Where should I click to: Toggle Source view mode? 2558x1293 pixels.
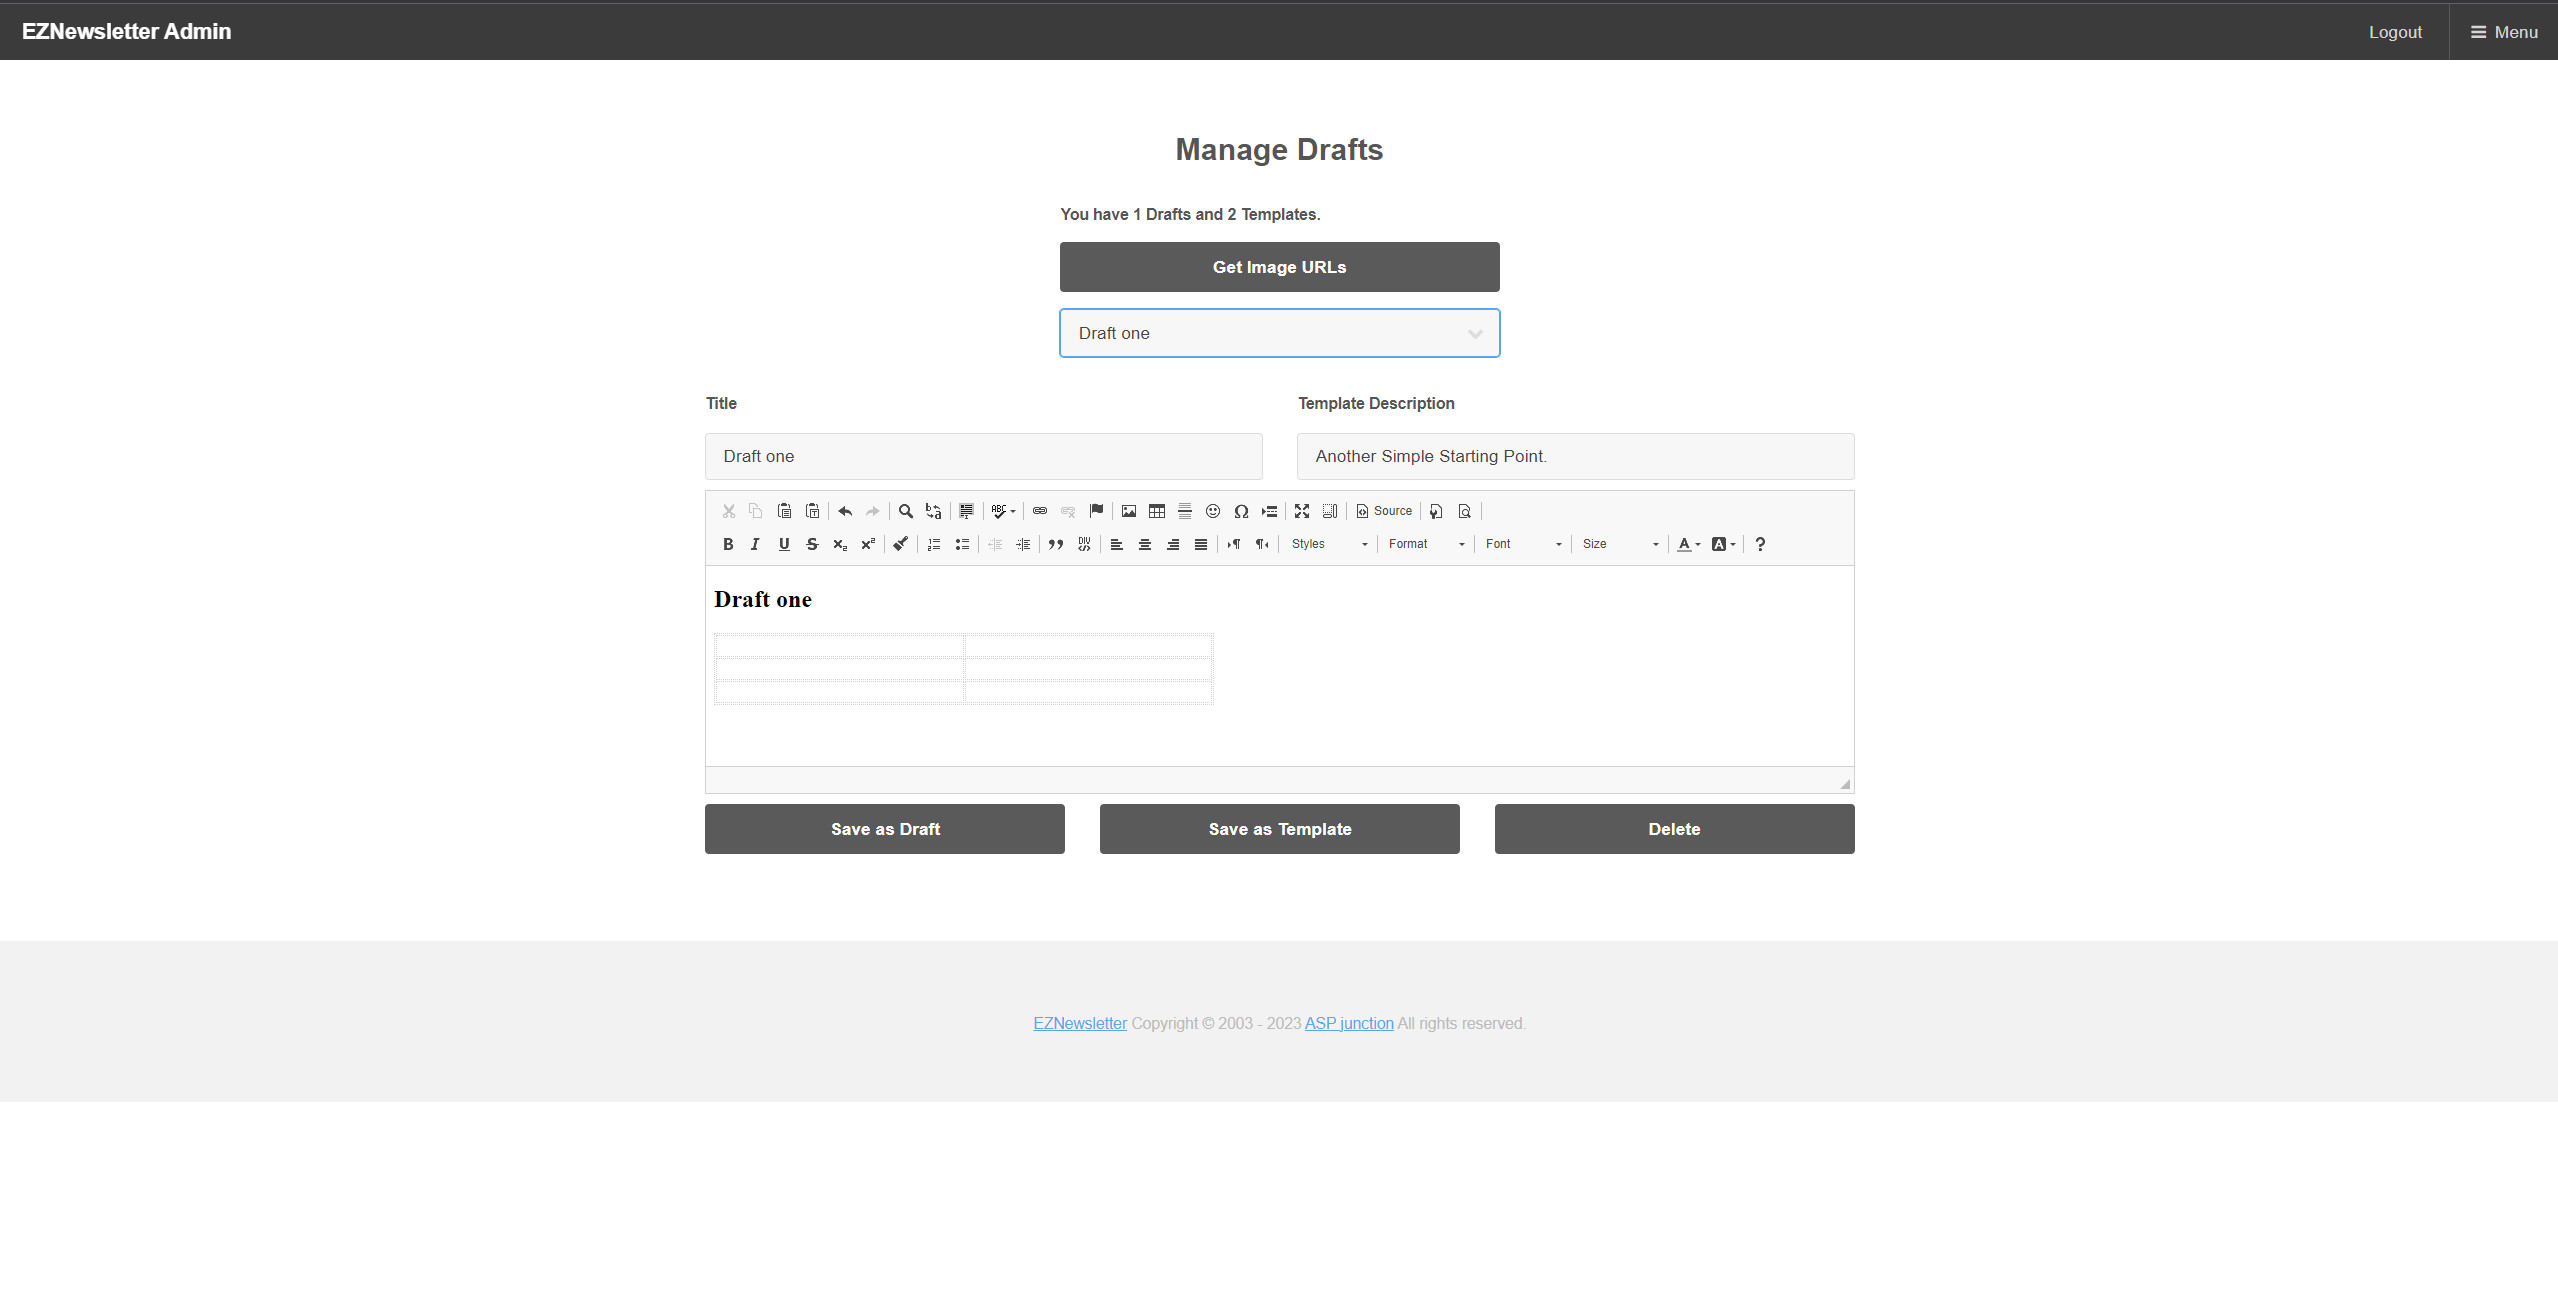[x=1384, y=511]
